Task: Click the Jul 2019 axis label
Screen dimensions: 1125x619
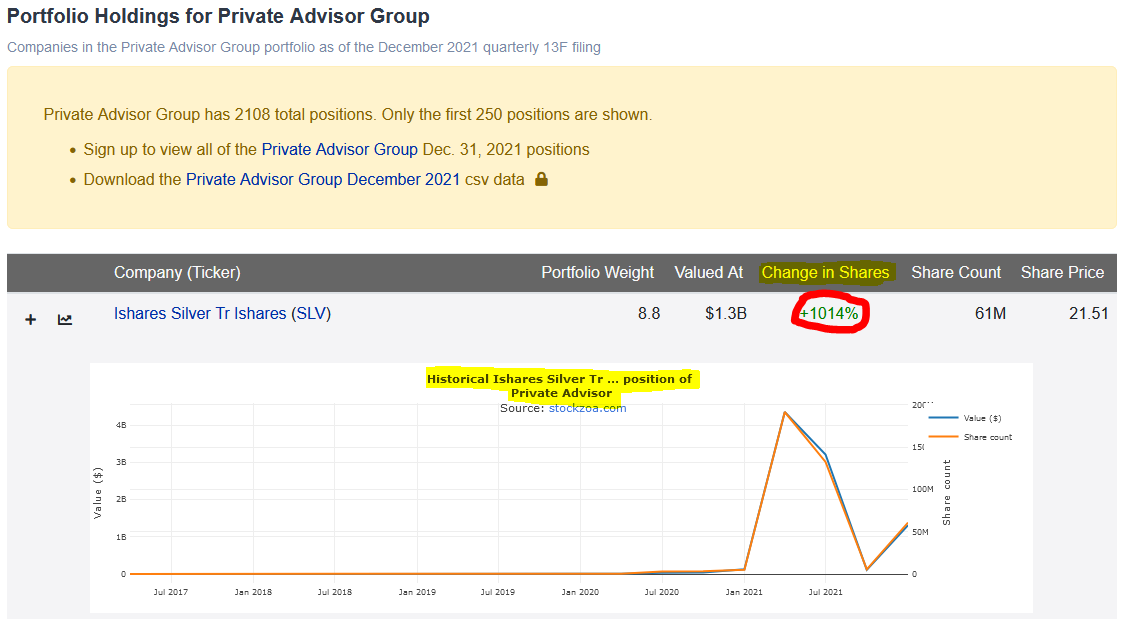Action: tap(497, 592)
